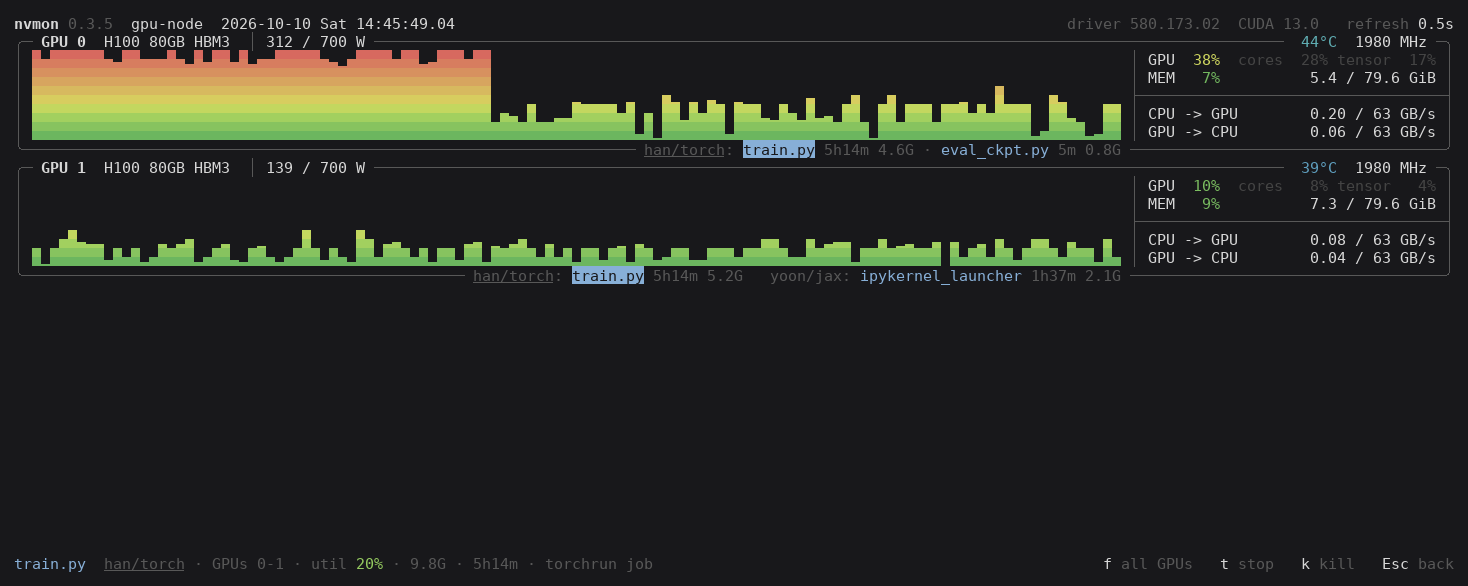This screenshot has height=586, width=1468.
Task: Click the nvmon application name
Action: [36, 24]
